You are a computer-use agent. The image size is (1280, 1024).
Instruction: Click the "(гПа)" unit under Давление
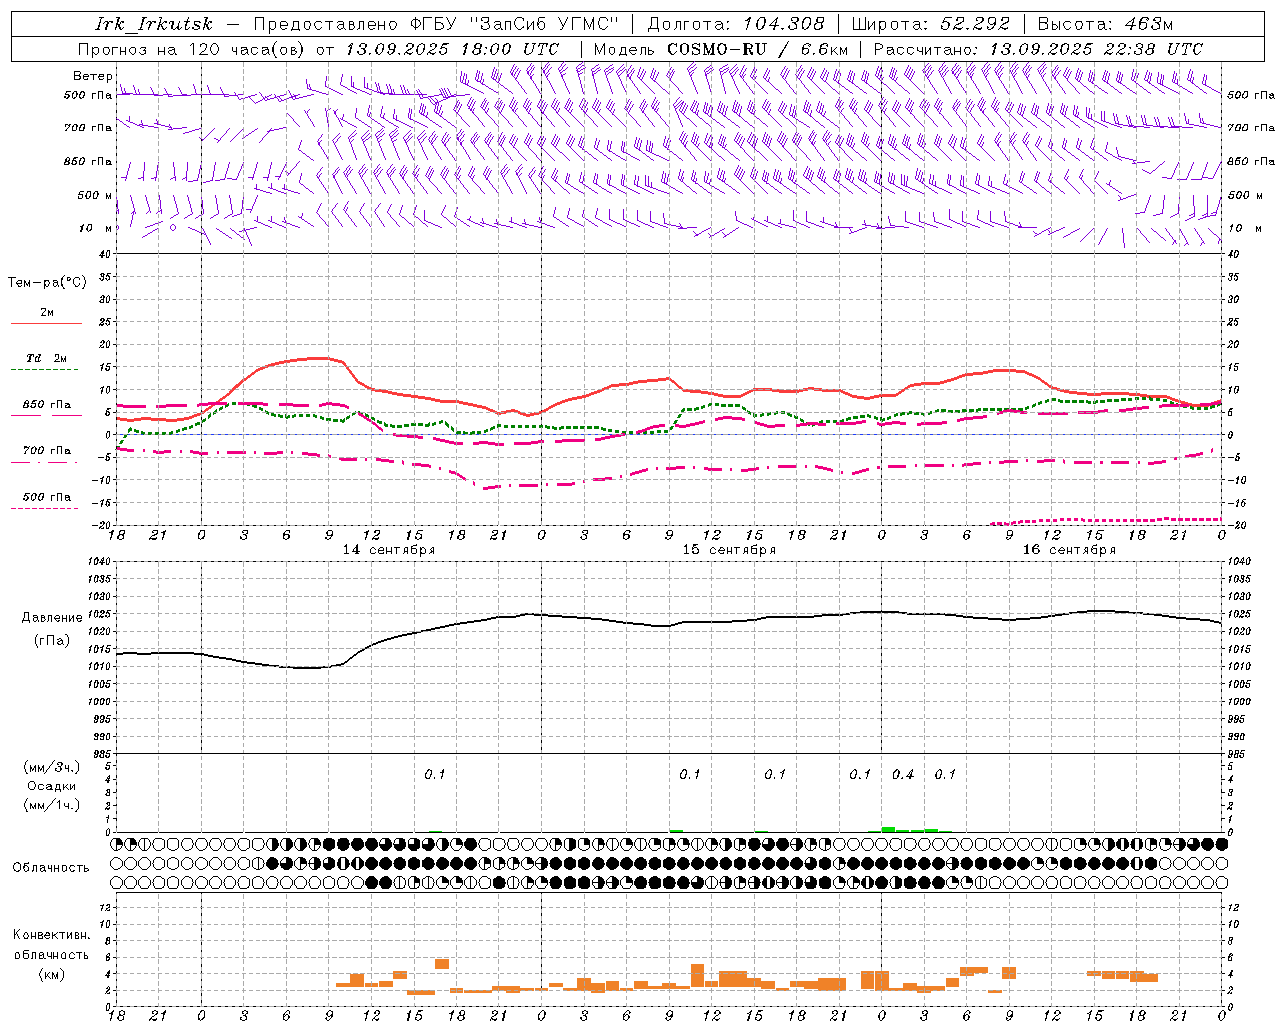(51, 641)
